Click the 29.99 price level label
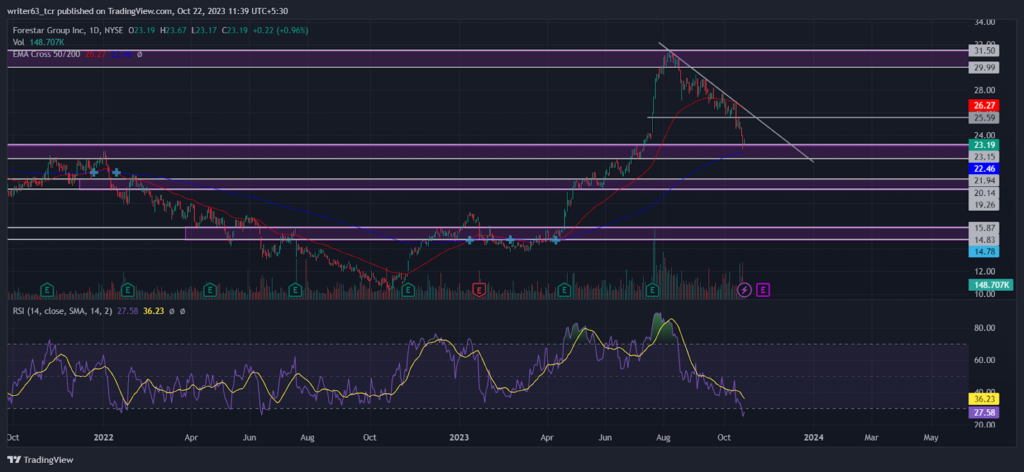This screenshot has width=1024, height=472. [982, 67]
